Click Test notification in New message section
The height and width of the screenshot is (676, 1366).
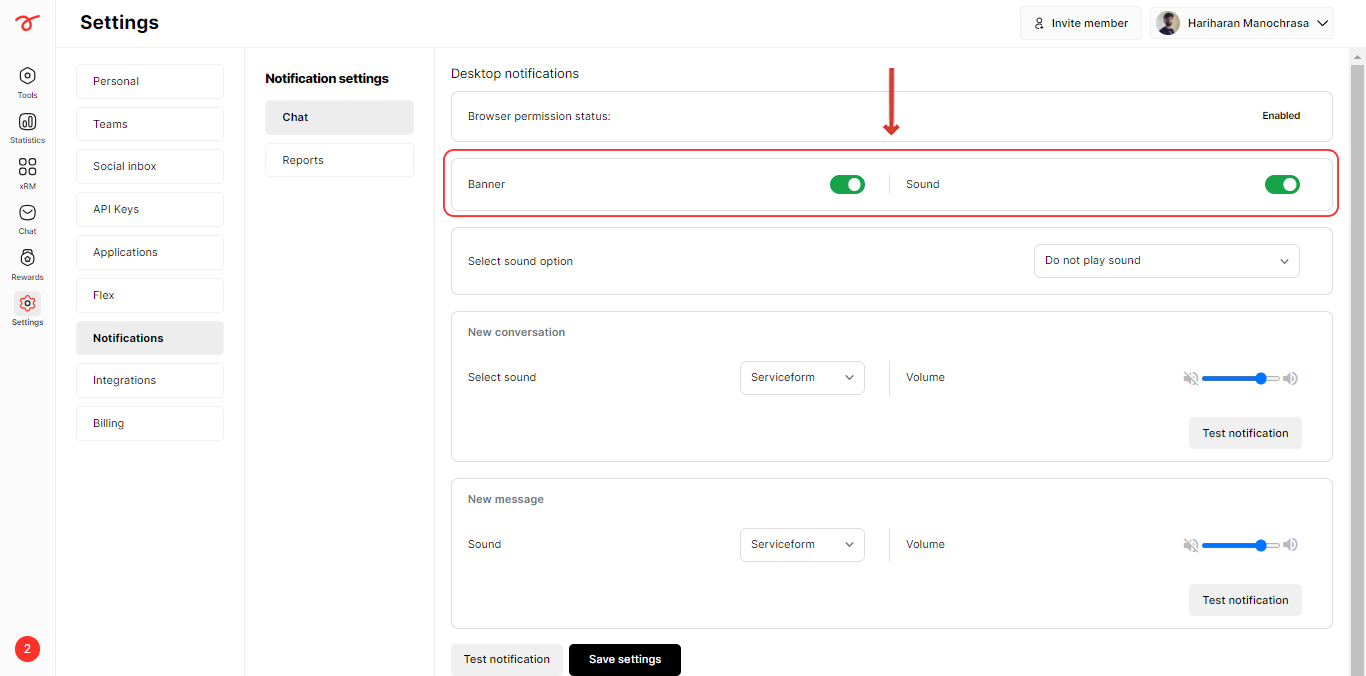(x=1245, y=600)
